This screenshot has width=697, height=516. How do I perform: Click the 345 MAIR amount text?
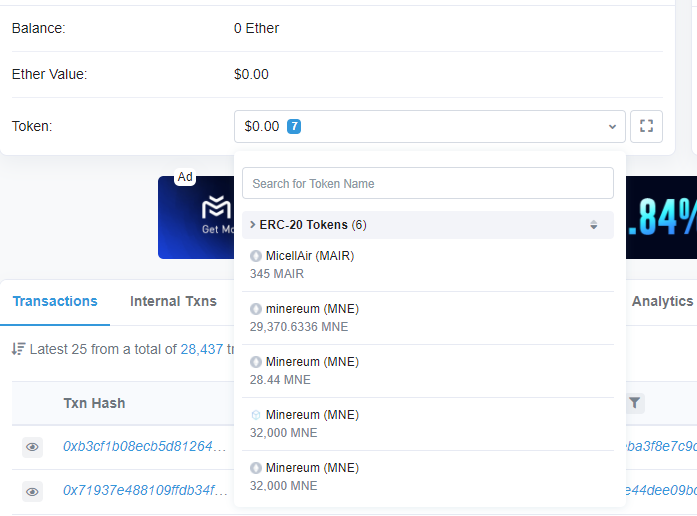click(x=277, y=274)
